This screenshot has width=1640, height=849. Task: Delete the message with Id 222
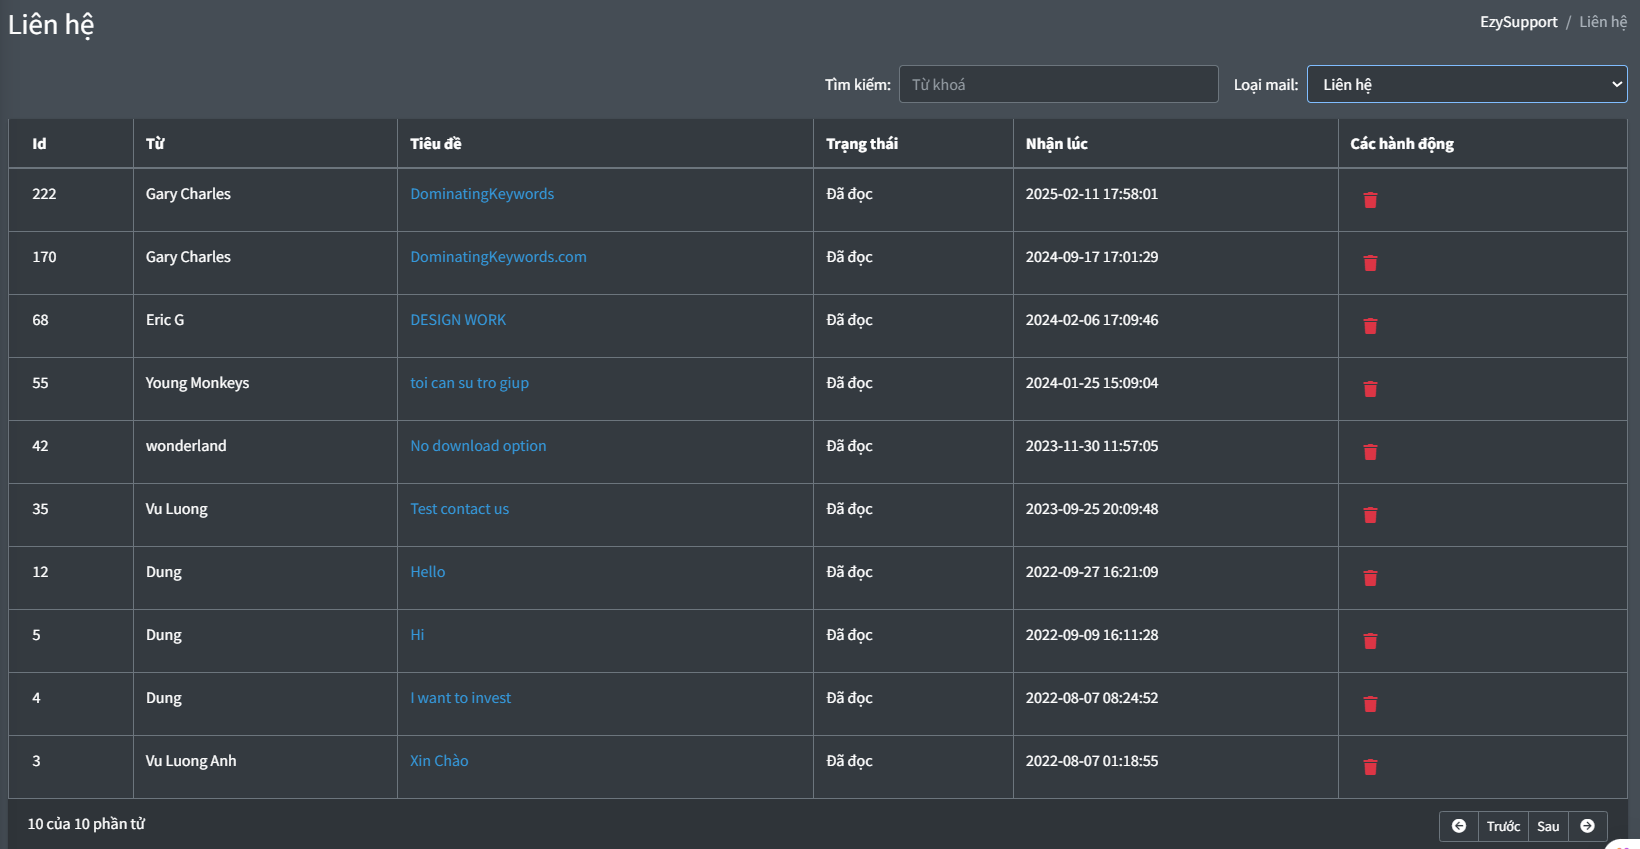pos(1370,200)
